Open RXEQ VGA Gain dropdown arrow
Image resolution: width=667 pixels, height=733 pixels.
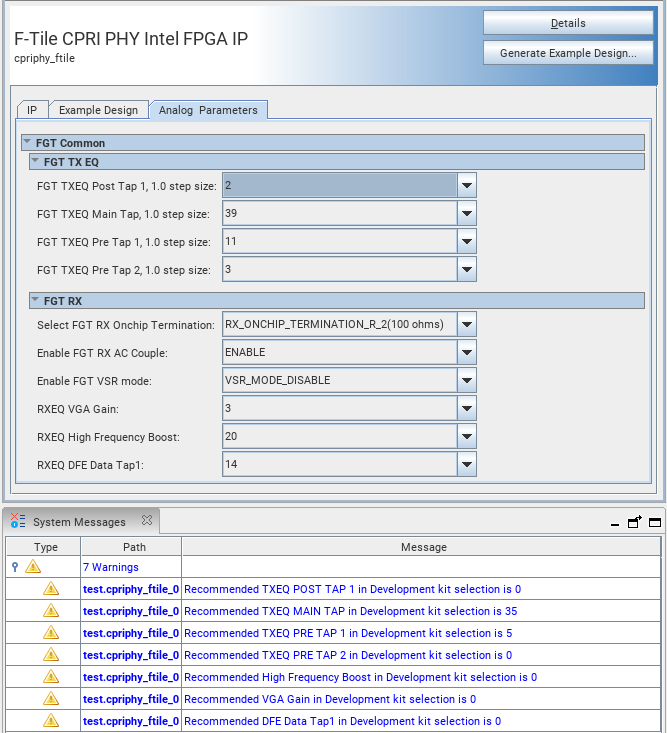click(466, 409)
